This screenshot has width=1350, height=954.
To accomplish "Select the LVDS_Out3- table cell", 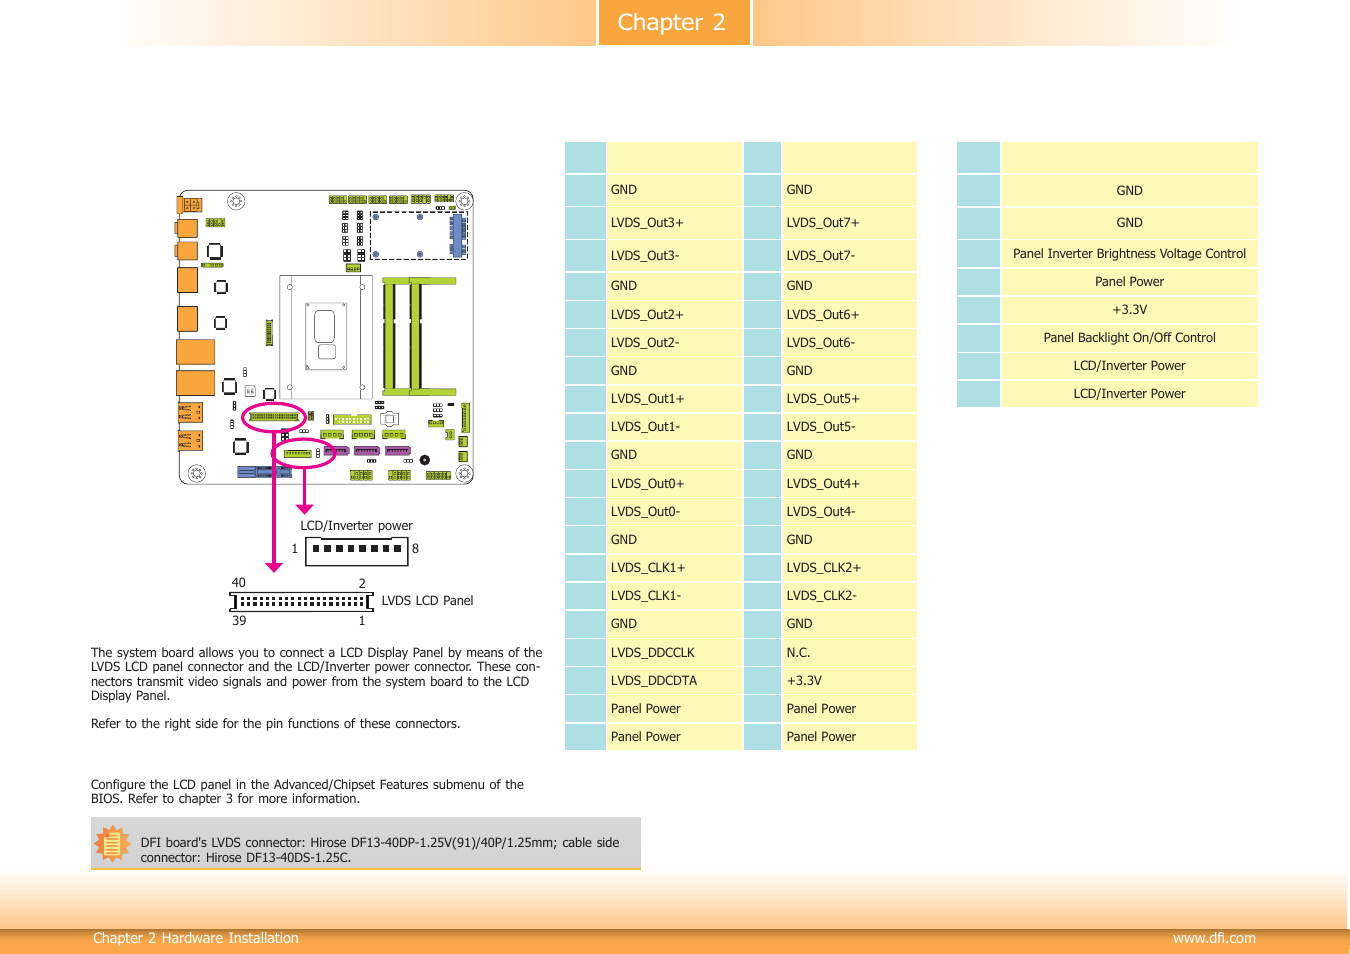I will [x=674, y=256].
